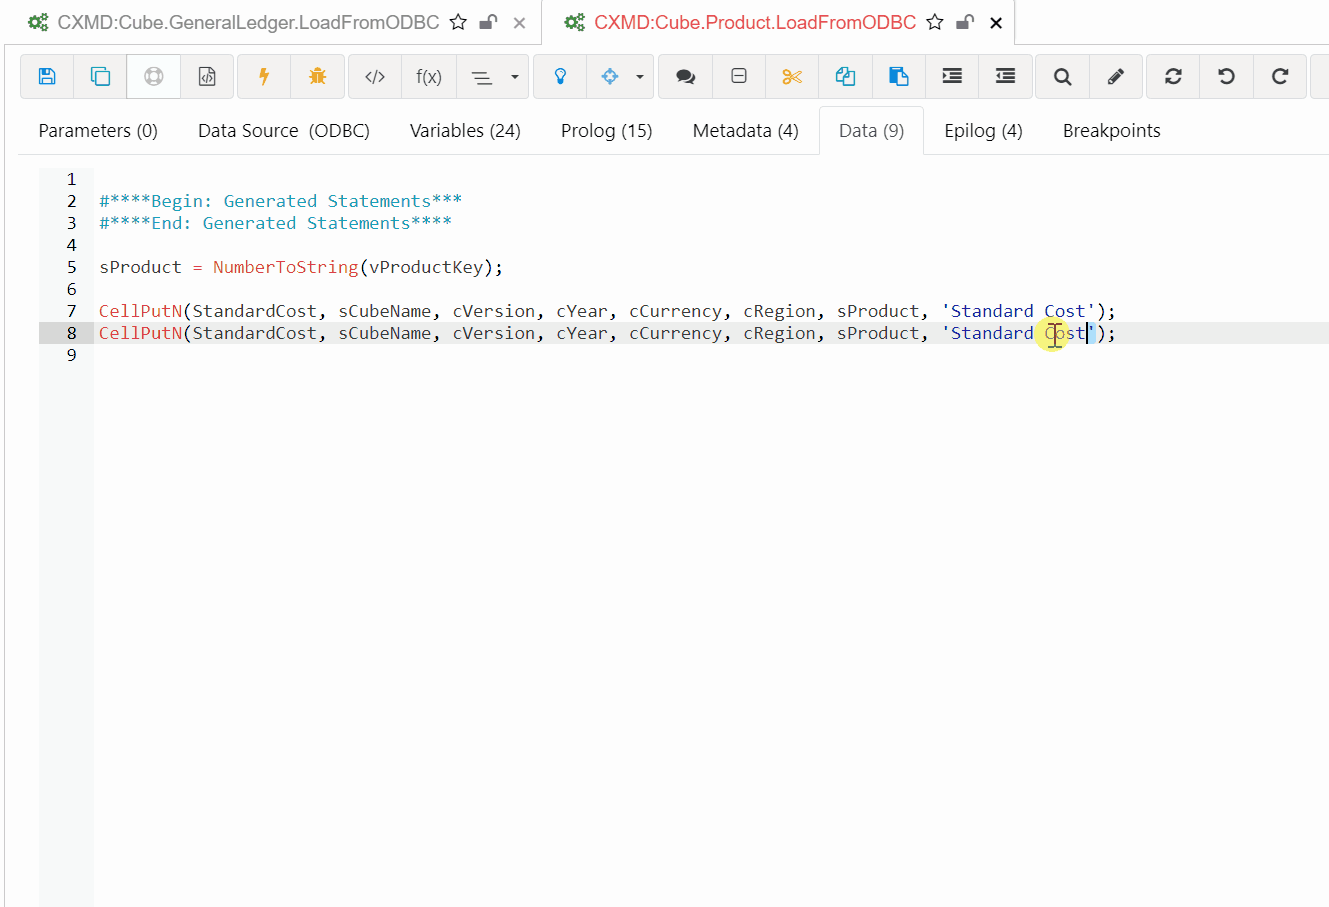Close the GeneralLedger.LoadFromODBC tab

click(519, 23)
